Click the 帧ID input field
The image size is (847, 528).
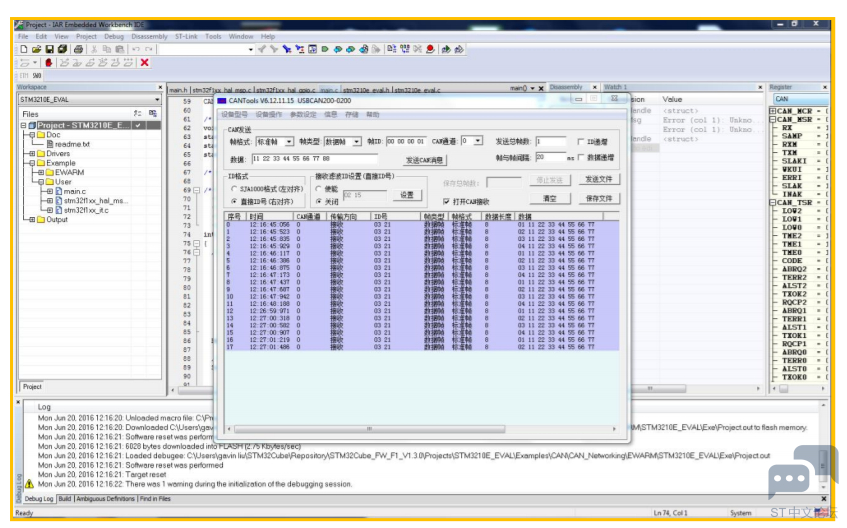pyautogui.click(x=406, y=142)
